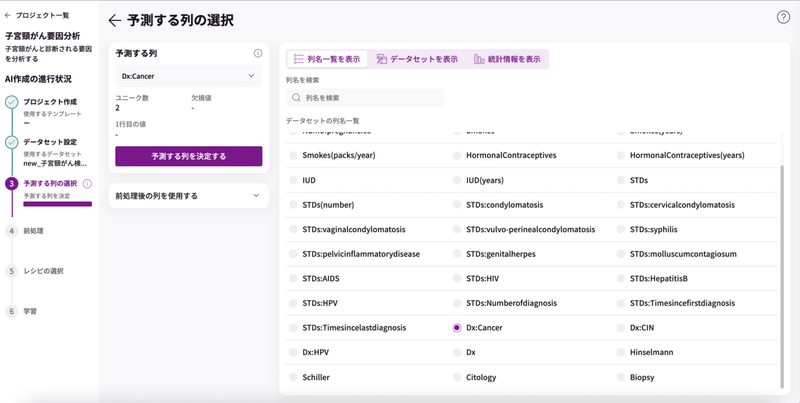This screenshot has width=800, height=403.
Task: Click the STDs:vaginalcondylomatosis column name
Action: 354,230
